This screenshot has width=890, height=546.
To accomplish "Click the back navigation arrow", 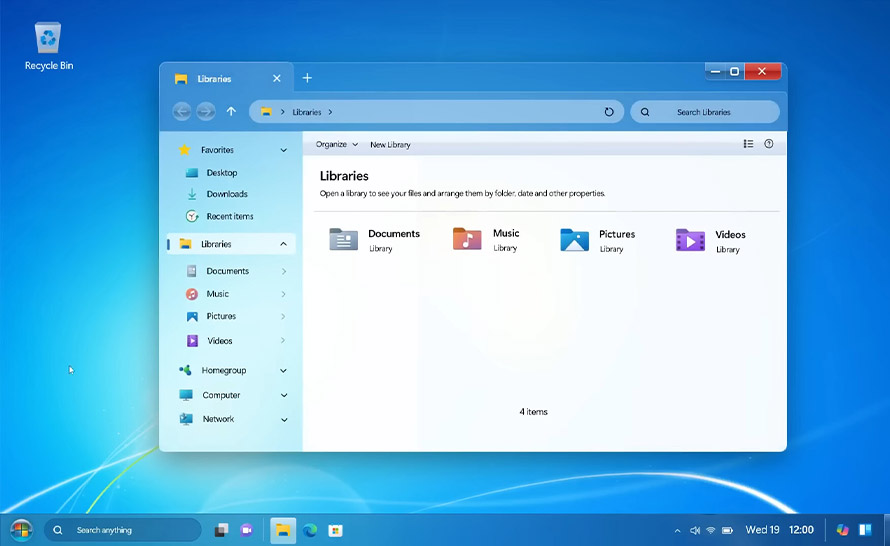I will [x=182, y=112].
